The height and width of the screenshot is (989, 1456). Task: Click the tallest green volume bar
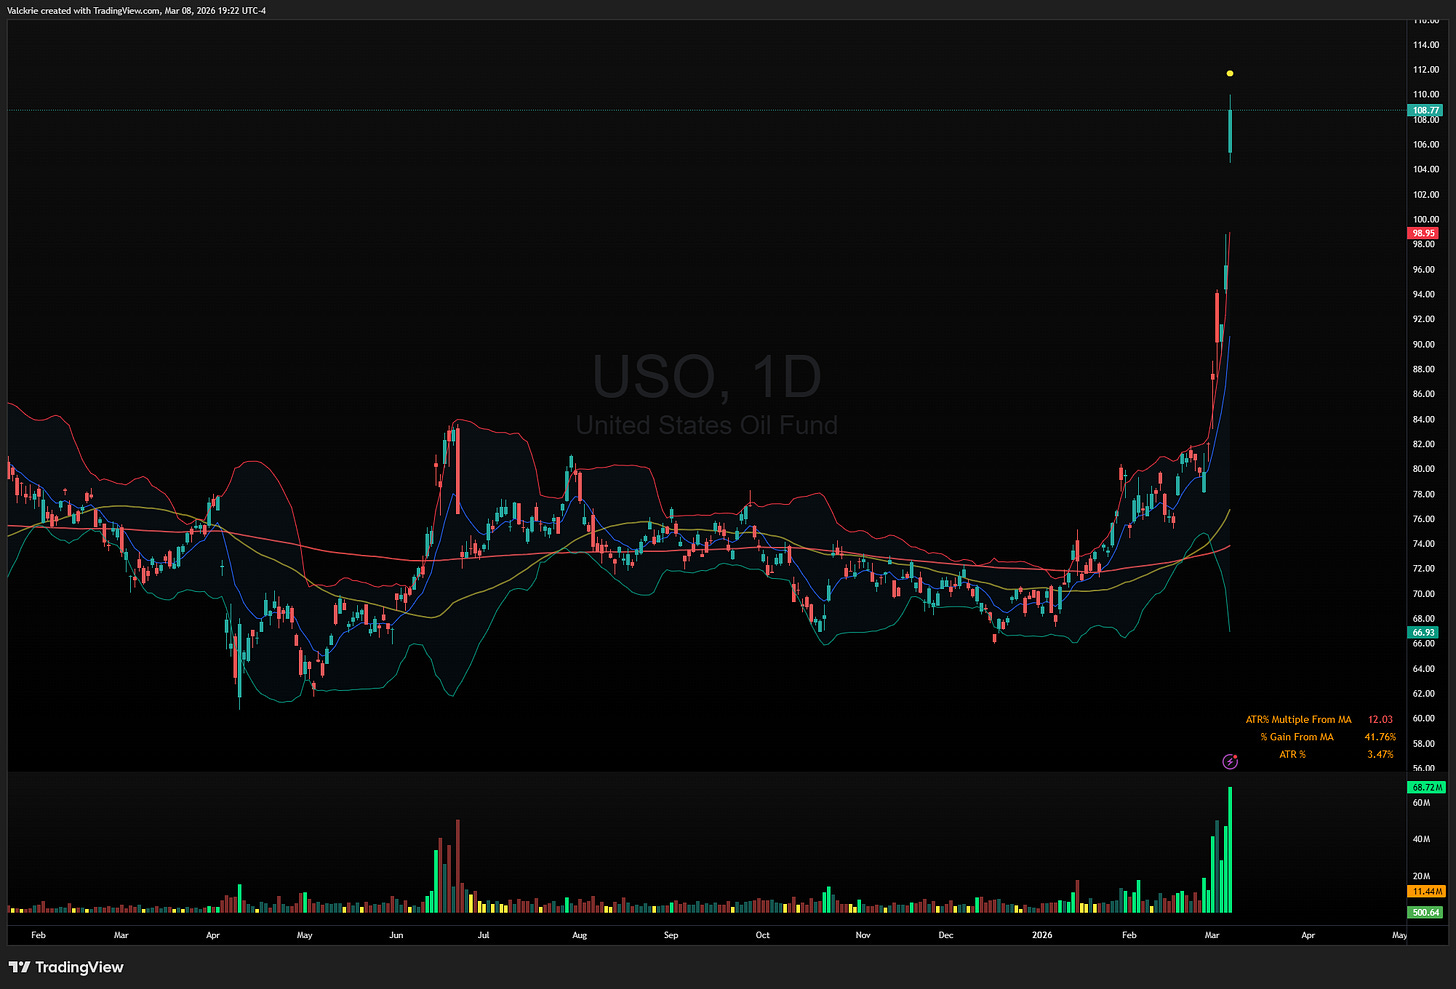[x=1230, y=850]
